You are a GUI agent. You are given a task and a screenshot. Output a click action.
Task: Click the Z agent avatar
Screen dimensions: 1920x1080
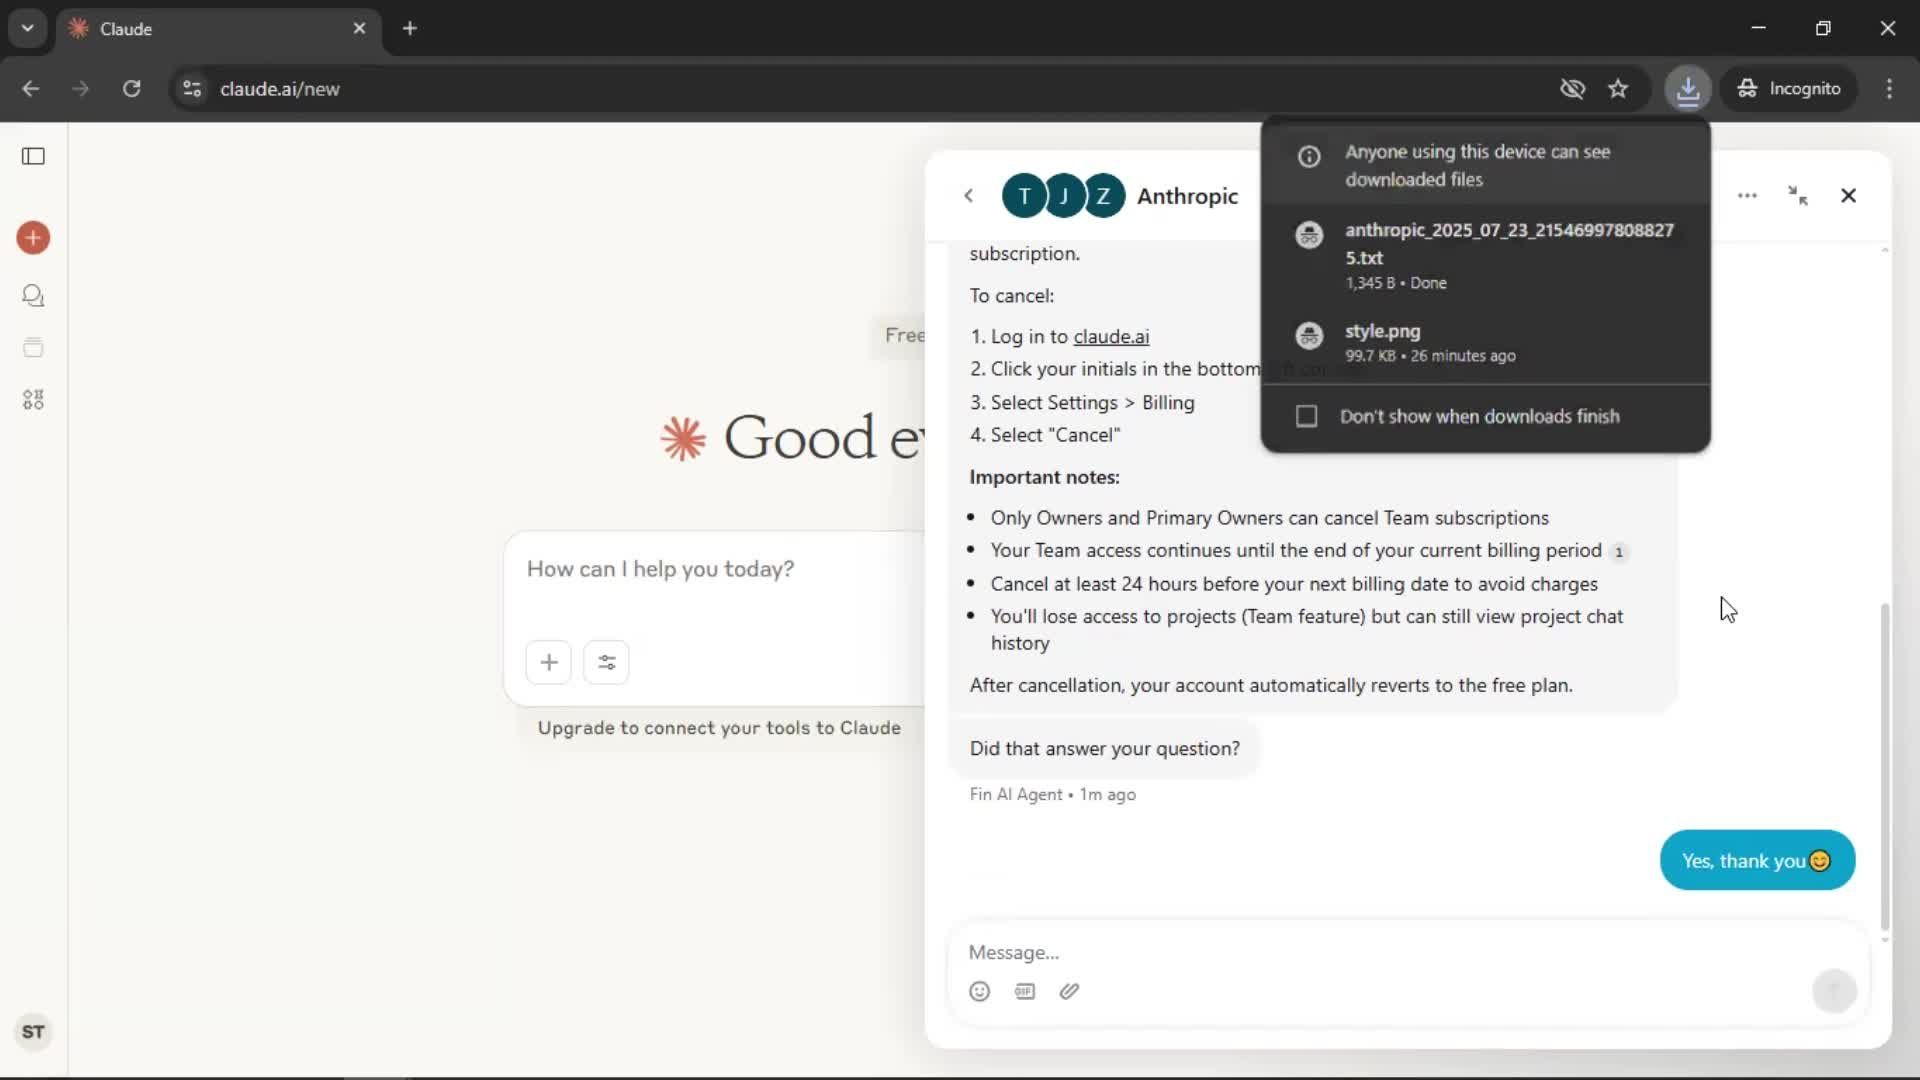pyautogui.click(x=1103, y=196)
